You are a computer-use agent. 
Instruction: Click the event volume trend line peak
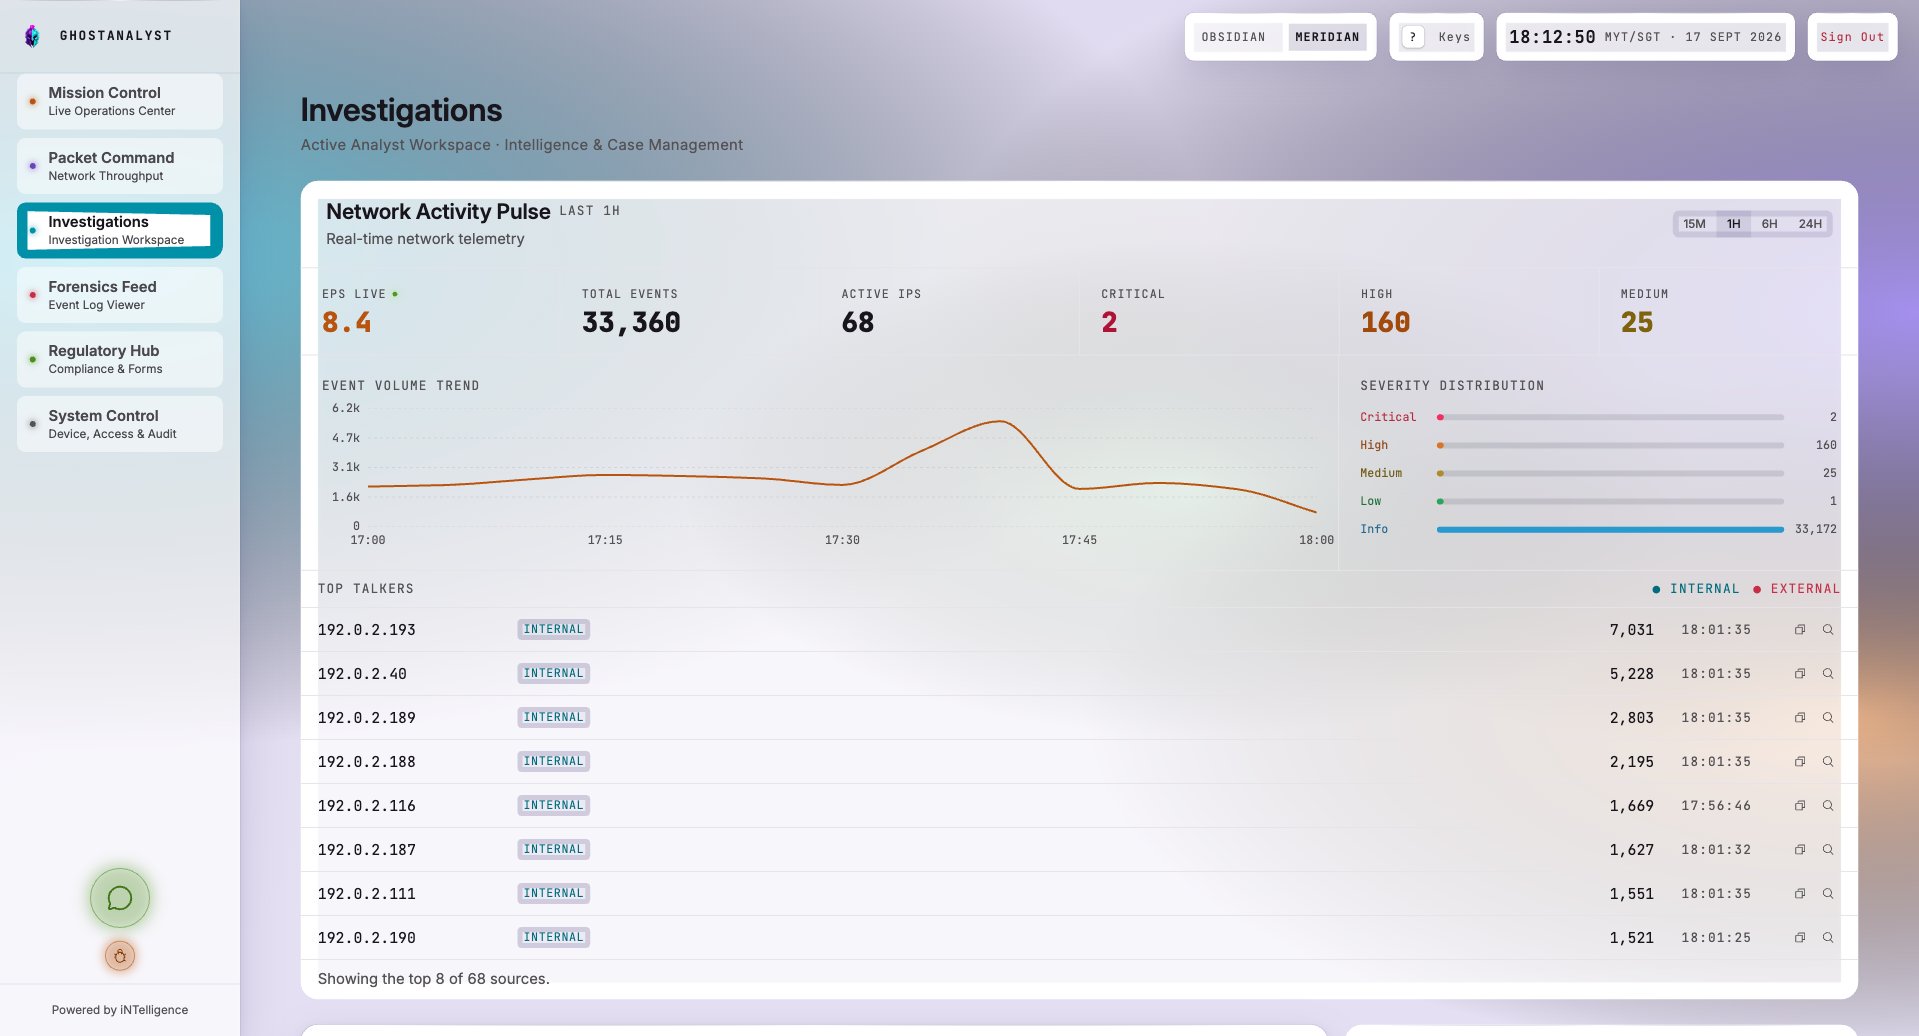coord(999,422)
